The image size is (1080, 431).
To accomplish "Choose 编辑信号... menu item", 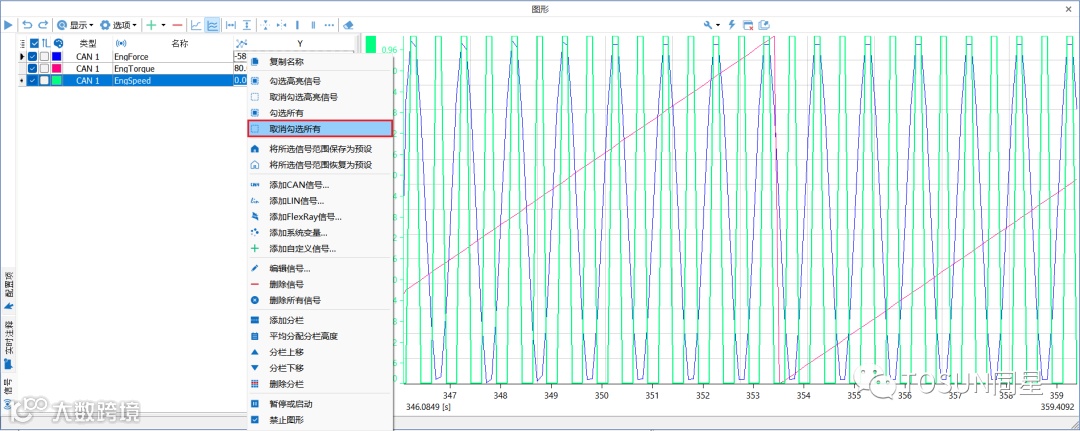I will point(320,268).
